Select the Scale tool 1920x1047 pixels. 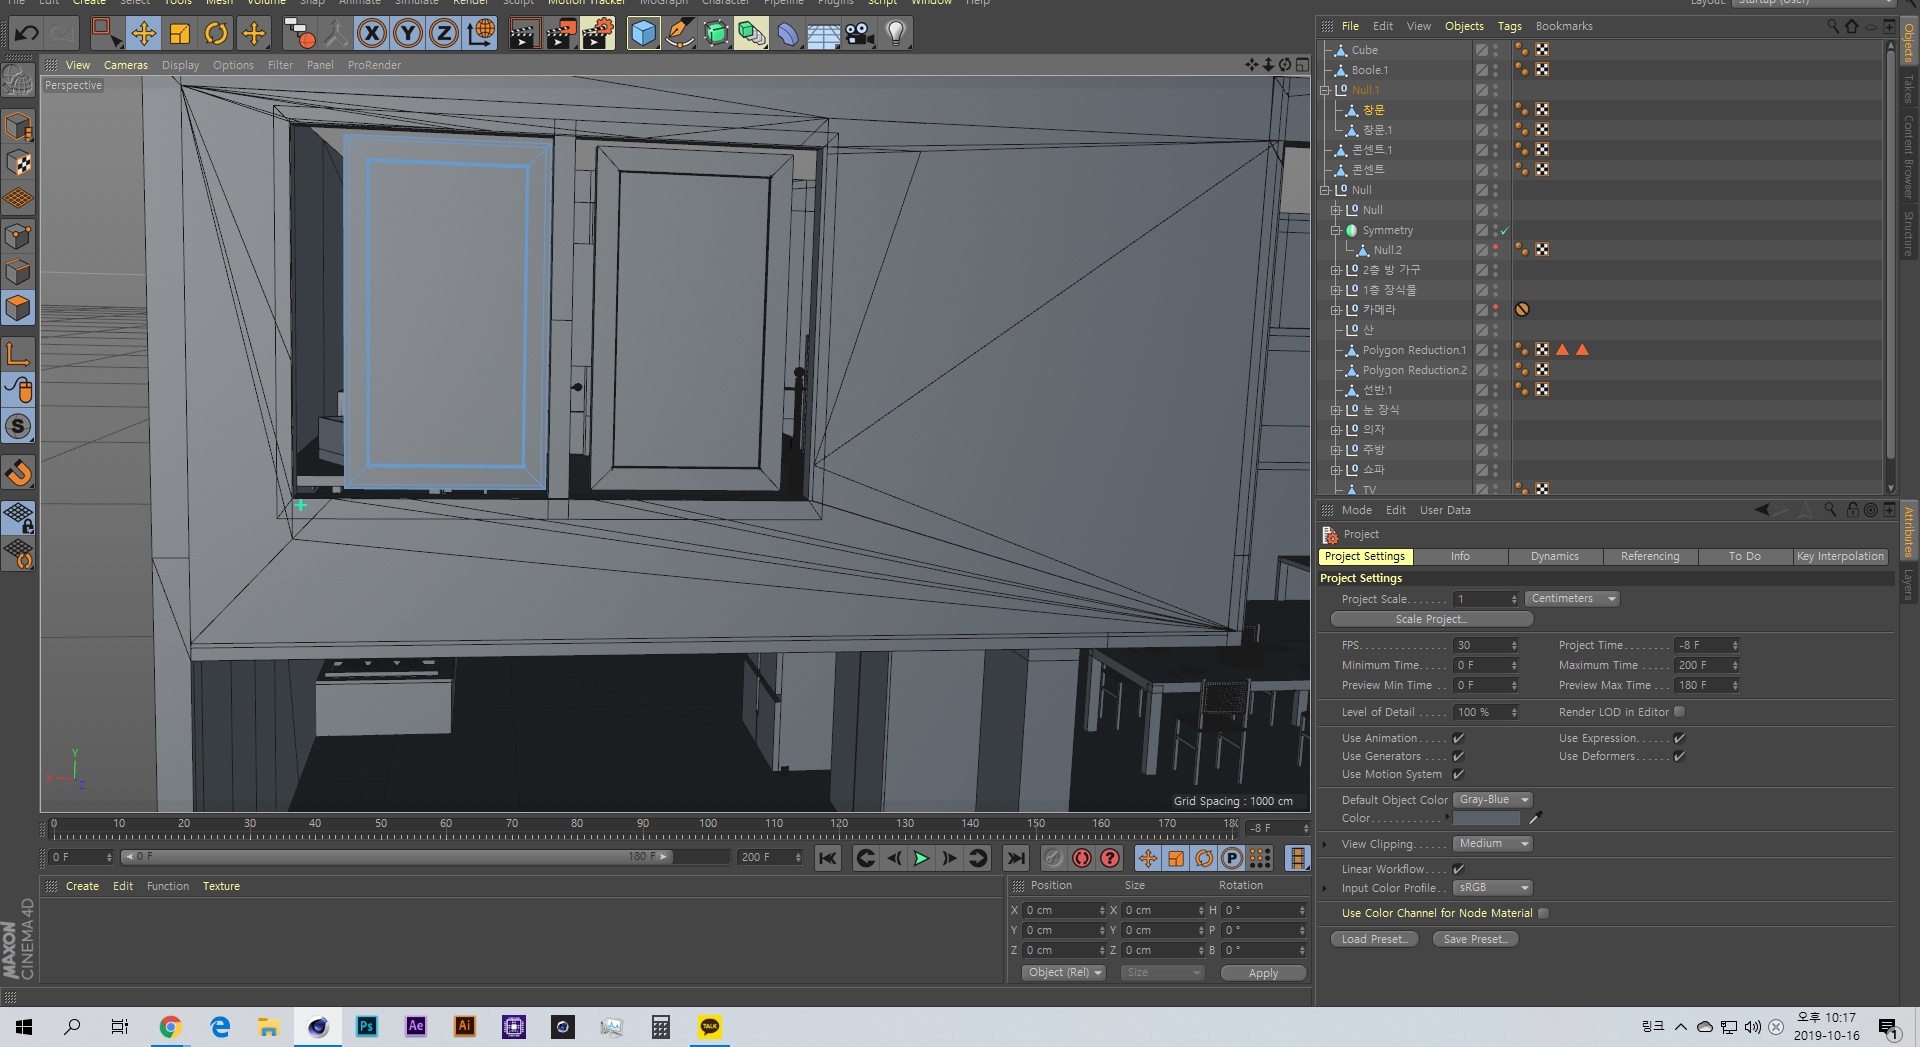[x=180, y=33]
